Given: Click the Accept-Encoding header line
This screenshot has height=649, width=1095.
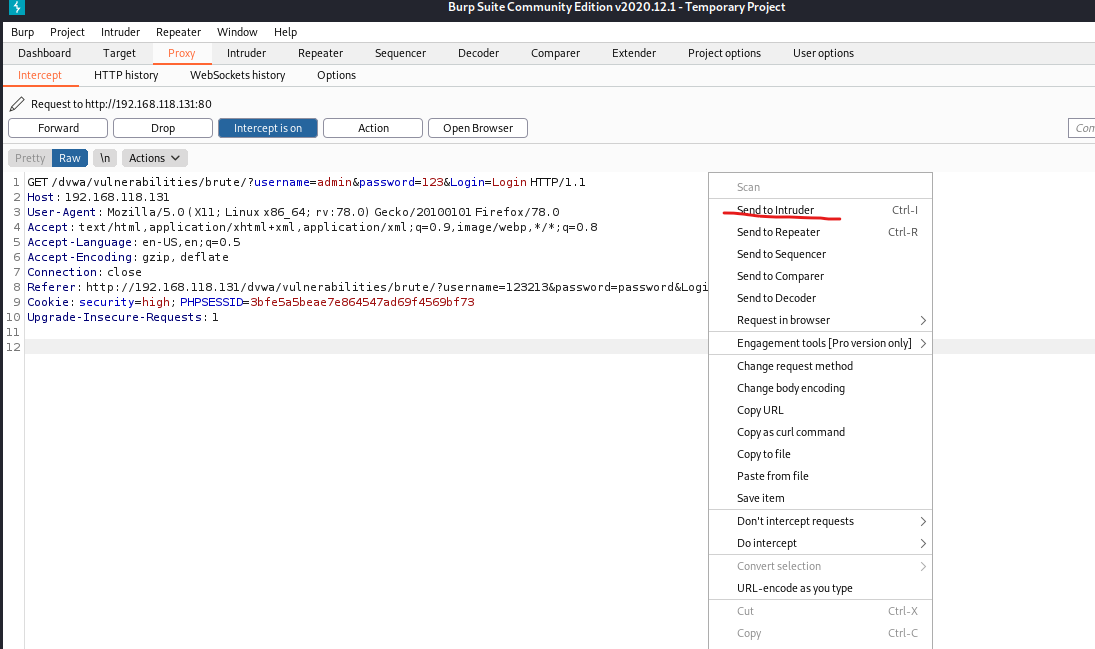Looking at the screenshot, I should pos(128,257).
